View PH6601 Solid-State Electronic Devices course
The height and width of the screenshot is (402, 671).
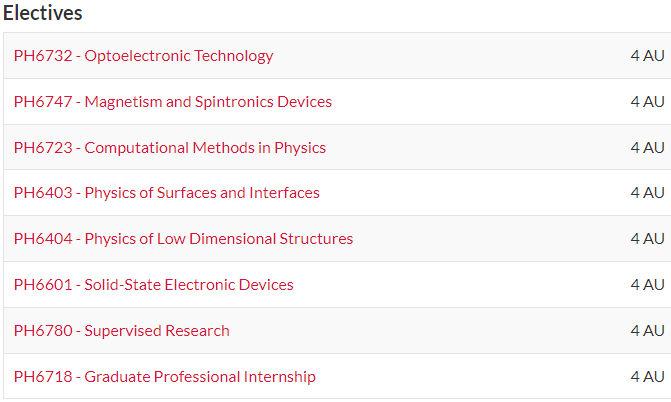(x=154, y=285)
